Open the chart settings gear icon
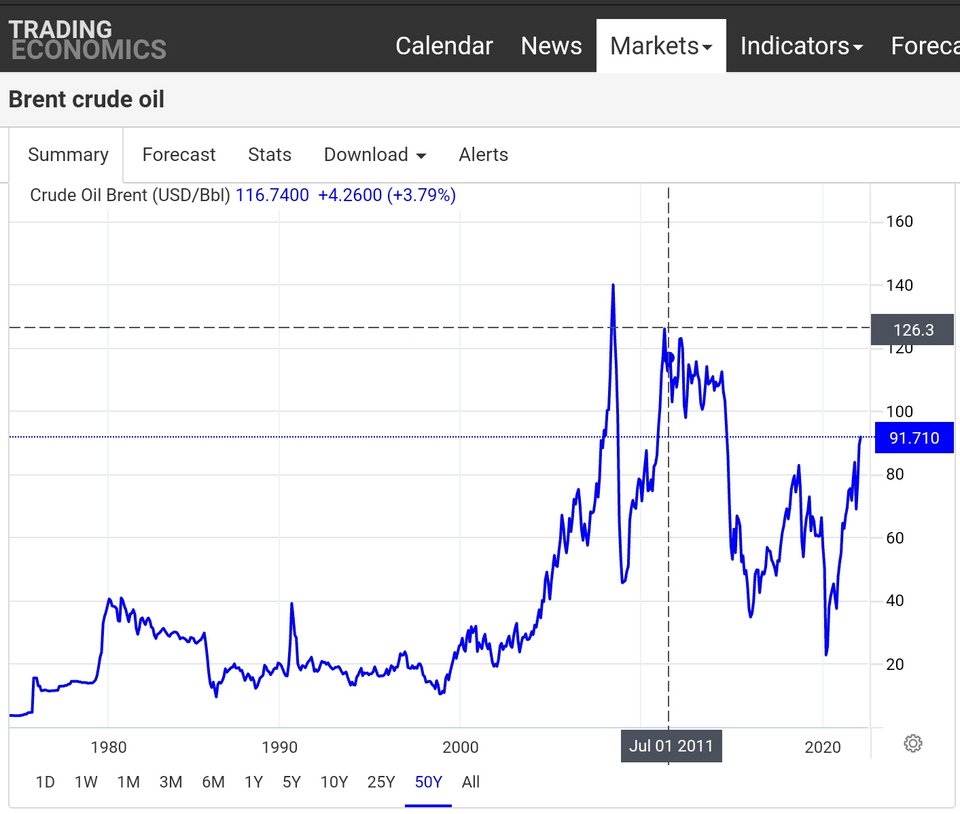 (912, 744)
